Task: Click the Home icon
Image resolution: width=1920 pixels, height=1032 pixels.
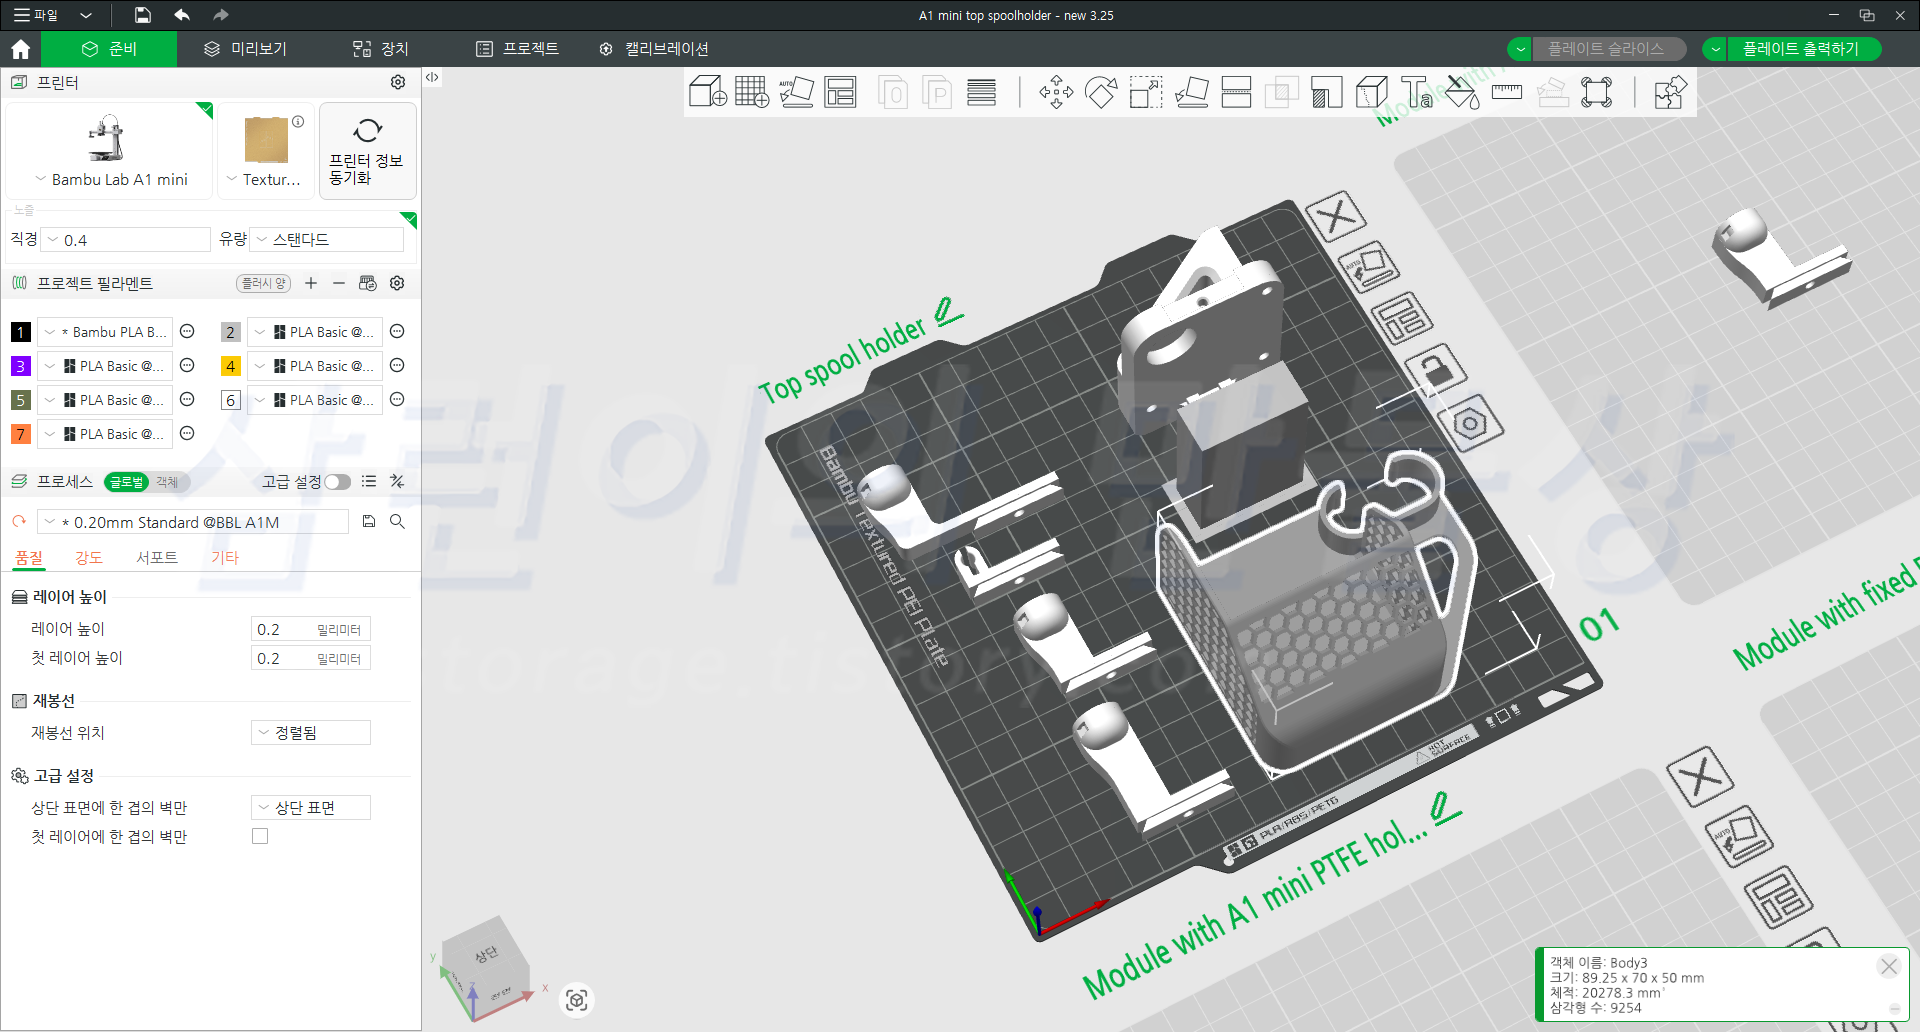Action: 20,49
